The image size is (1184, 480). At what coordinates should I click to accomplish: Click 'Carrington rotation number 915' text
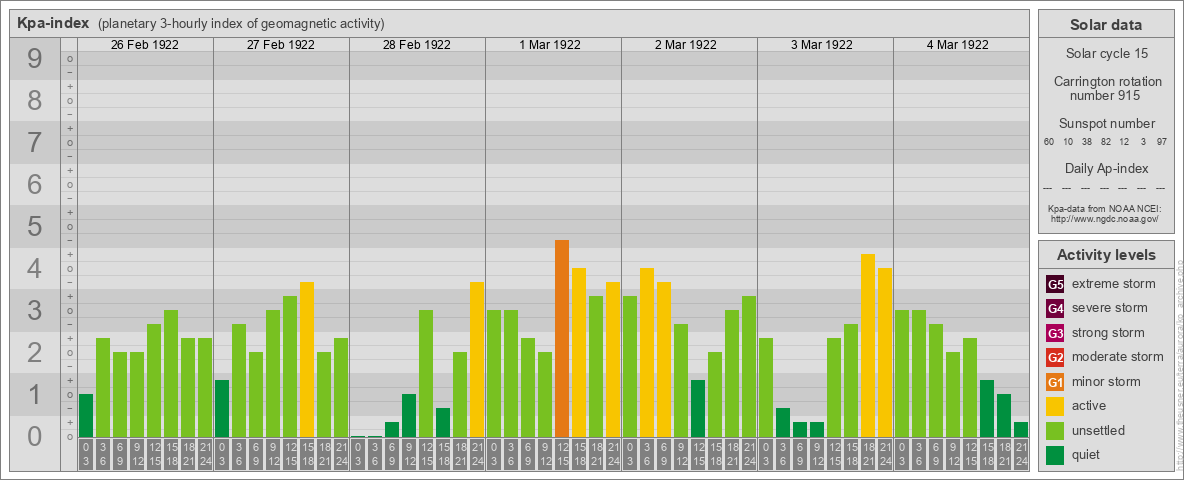point(1106,88)
